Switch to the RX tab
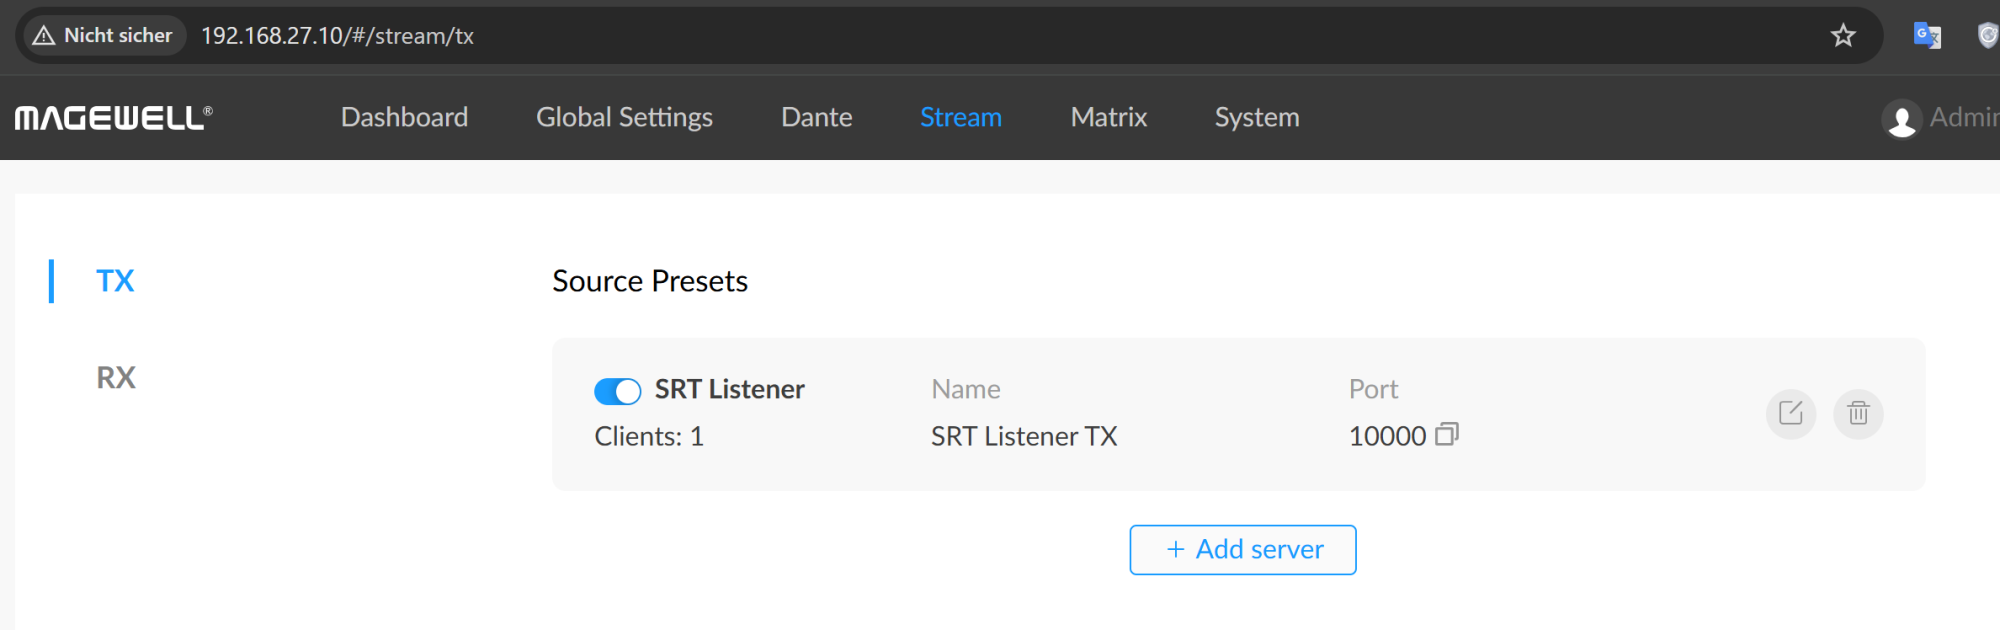Image resolution: width=2000 pixels, height=630 pixels. click(x=115, y=378)
